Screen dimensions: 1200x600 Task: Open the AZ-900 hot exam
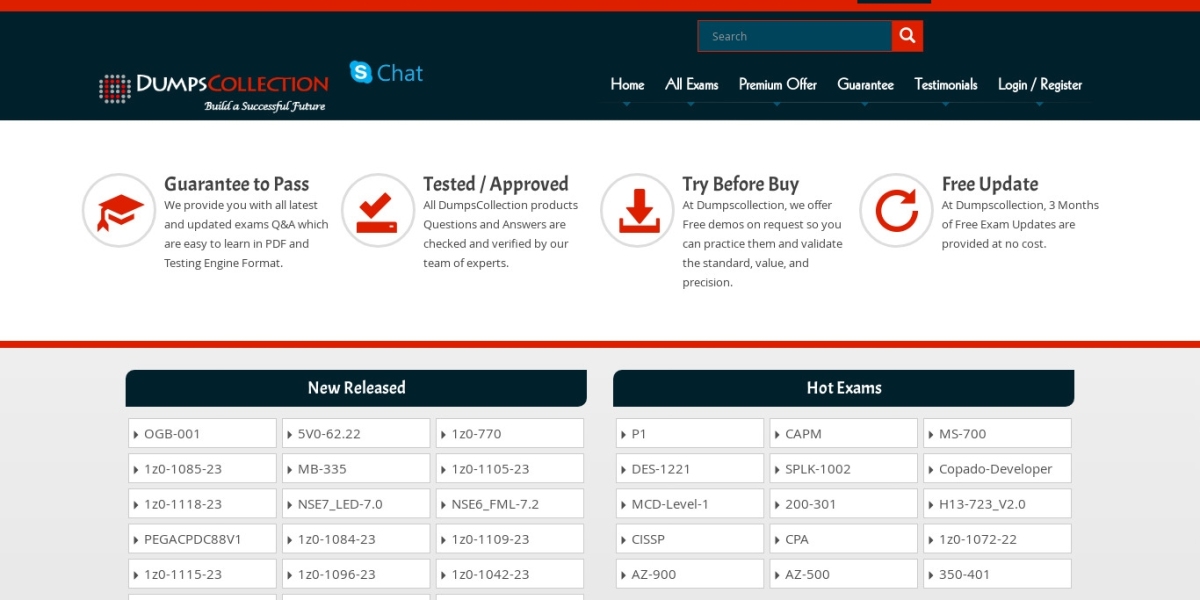tap(654, 574)
